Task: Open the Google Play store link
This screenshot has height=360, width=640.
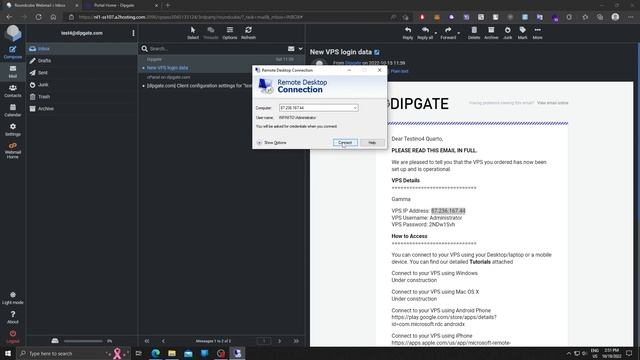Action: (x=444, y=320)
